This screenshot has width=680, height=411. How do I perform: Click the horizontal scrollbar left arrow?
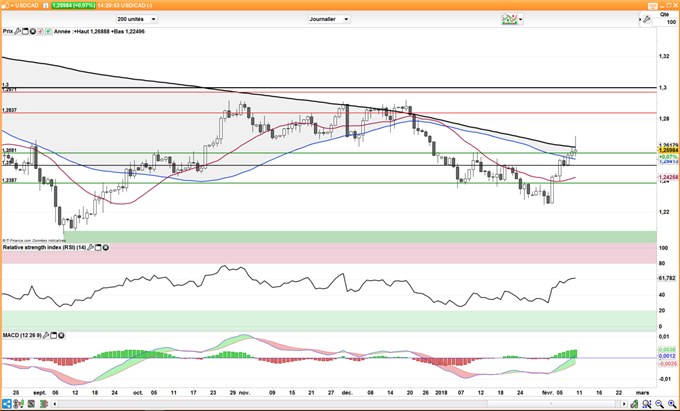[x=55, y=404]
